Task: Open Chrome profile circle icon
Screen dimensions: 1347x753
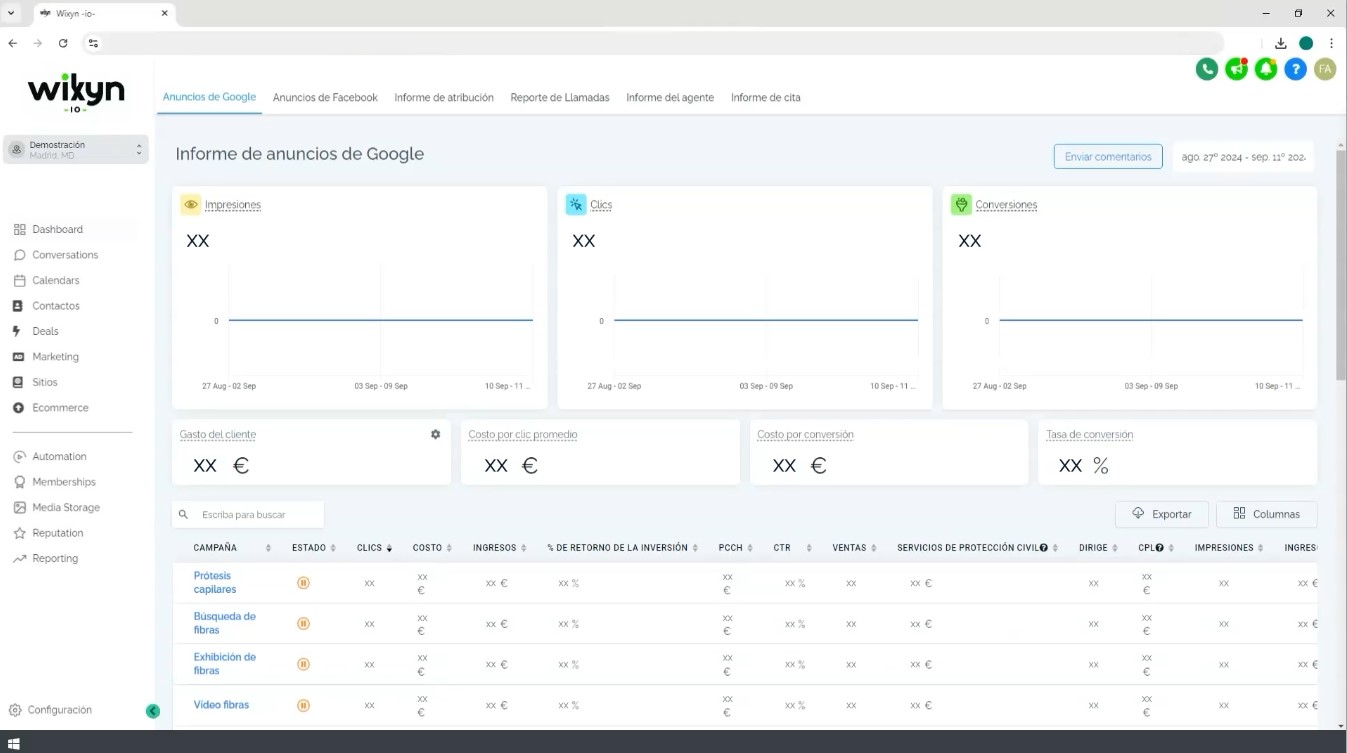Action: (x=1306, y=43)
